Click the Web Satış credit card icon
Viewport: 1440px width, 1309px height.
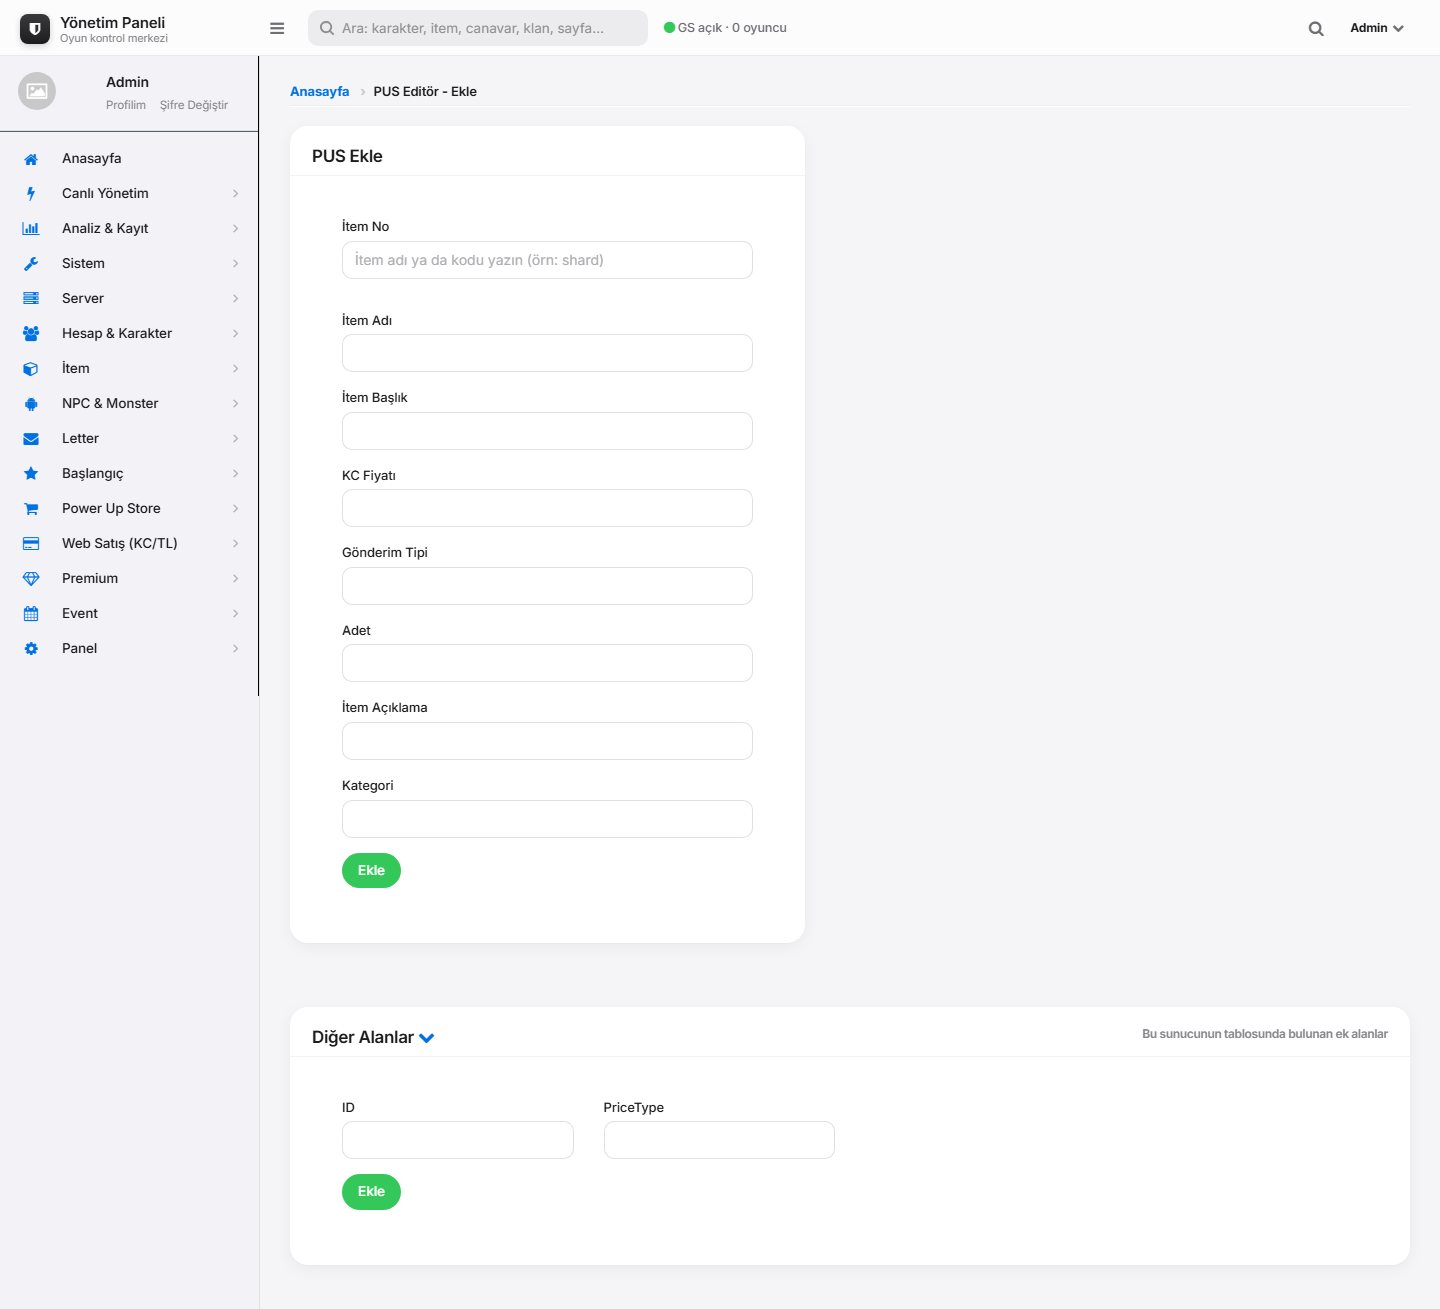[x=31, y=544]
